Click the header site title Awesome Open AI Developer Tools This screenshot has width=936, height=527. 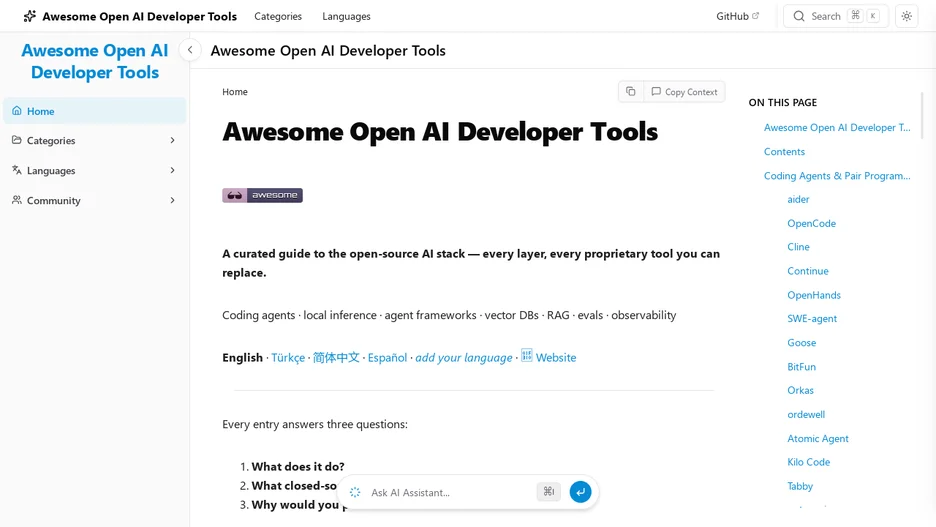coord(140,16)
